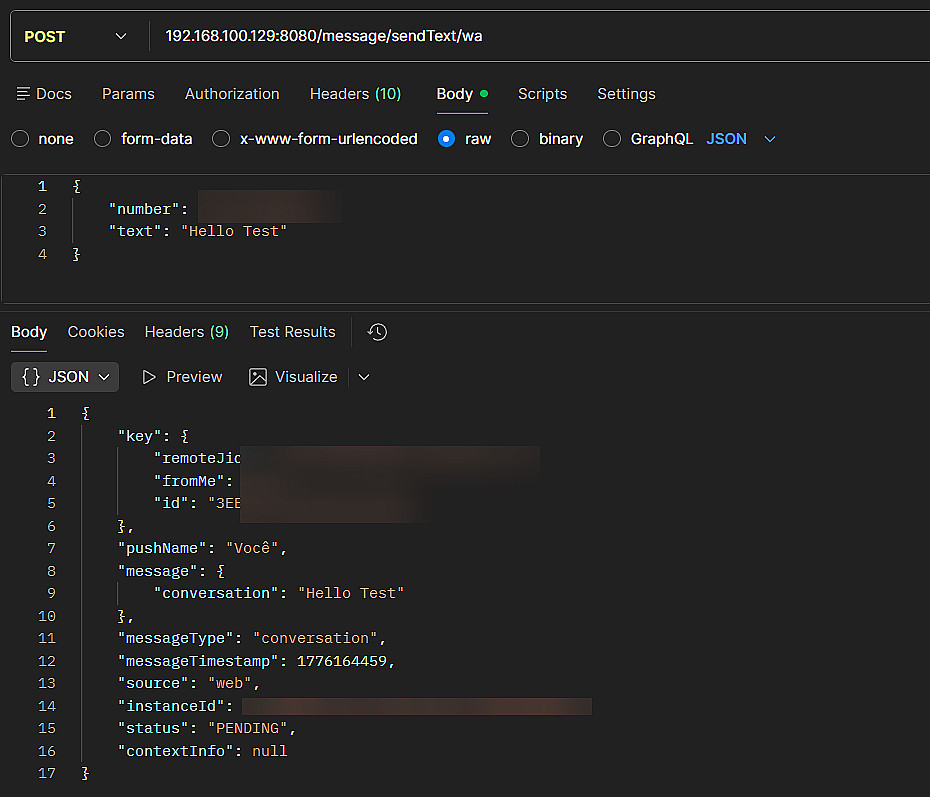Screen dimensions: 930x797
Task: Select the none body type
Action: pyautogui.click(x=20, y=139)
